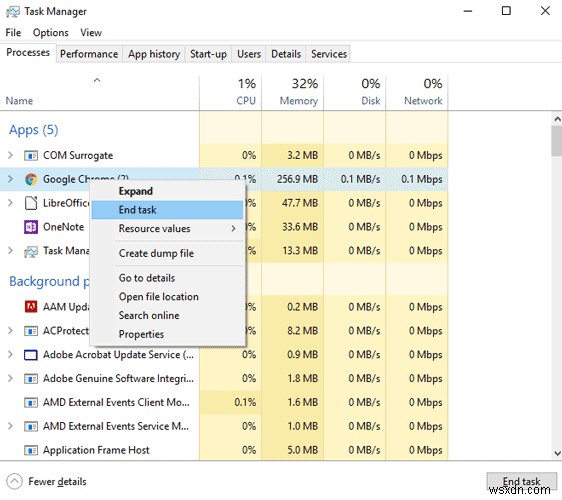This screenshot has width=562, height=500.
Task: Choose Search online menu entry
Action: [x=168, y=315]
